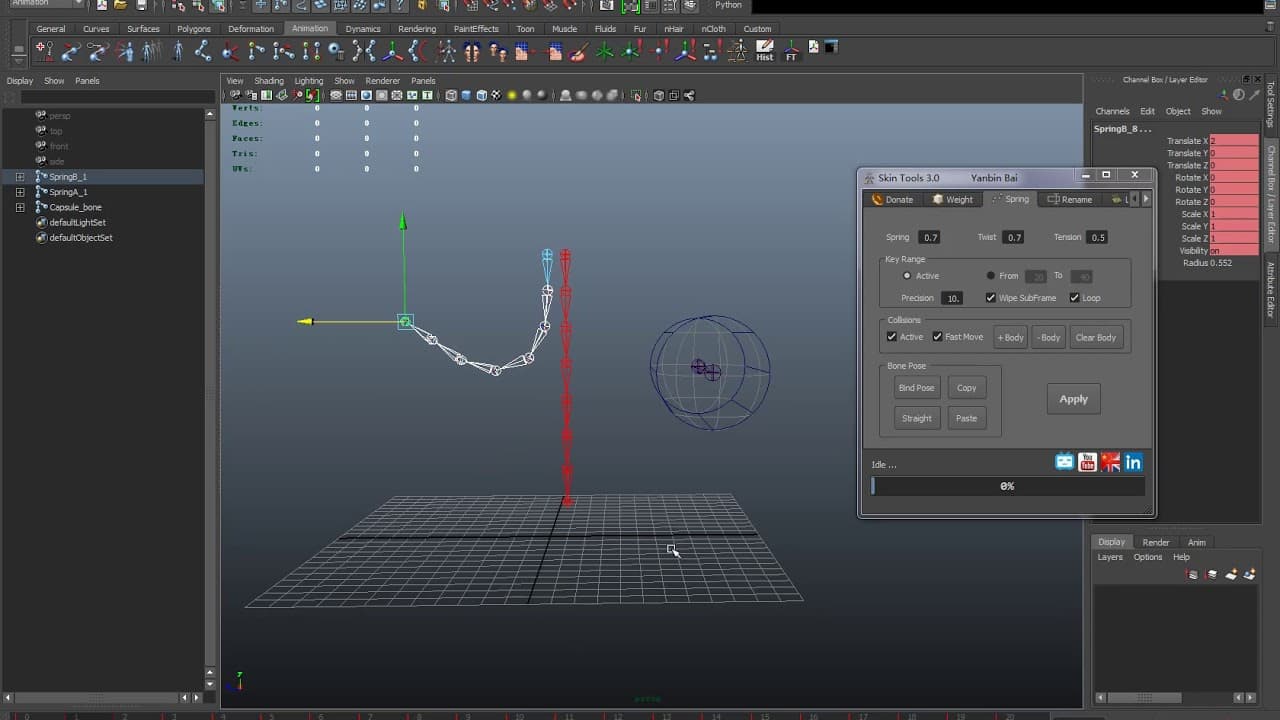Click the XYZ axis joint shelf icon
The height and width of the screenshot is (720, 1280).
pyautogui.click(x=392, y=51)
